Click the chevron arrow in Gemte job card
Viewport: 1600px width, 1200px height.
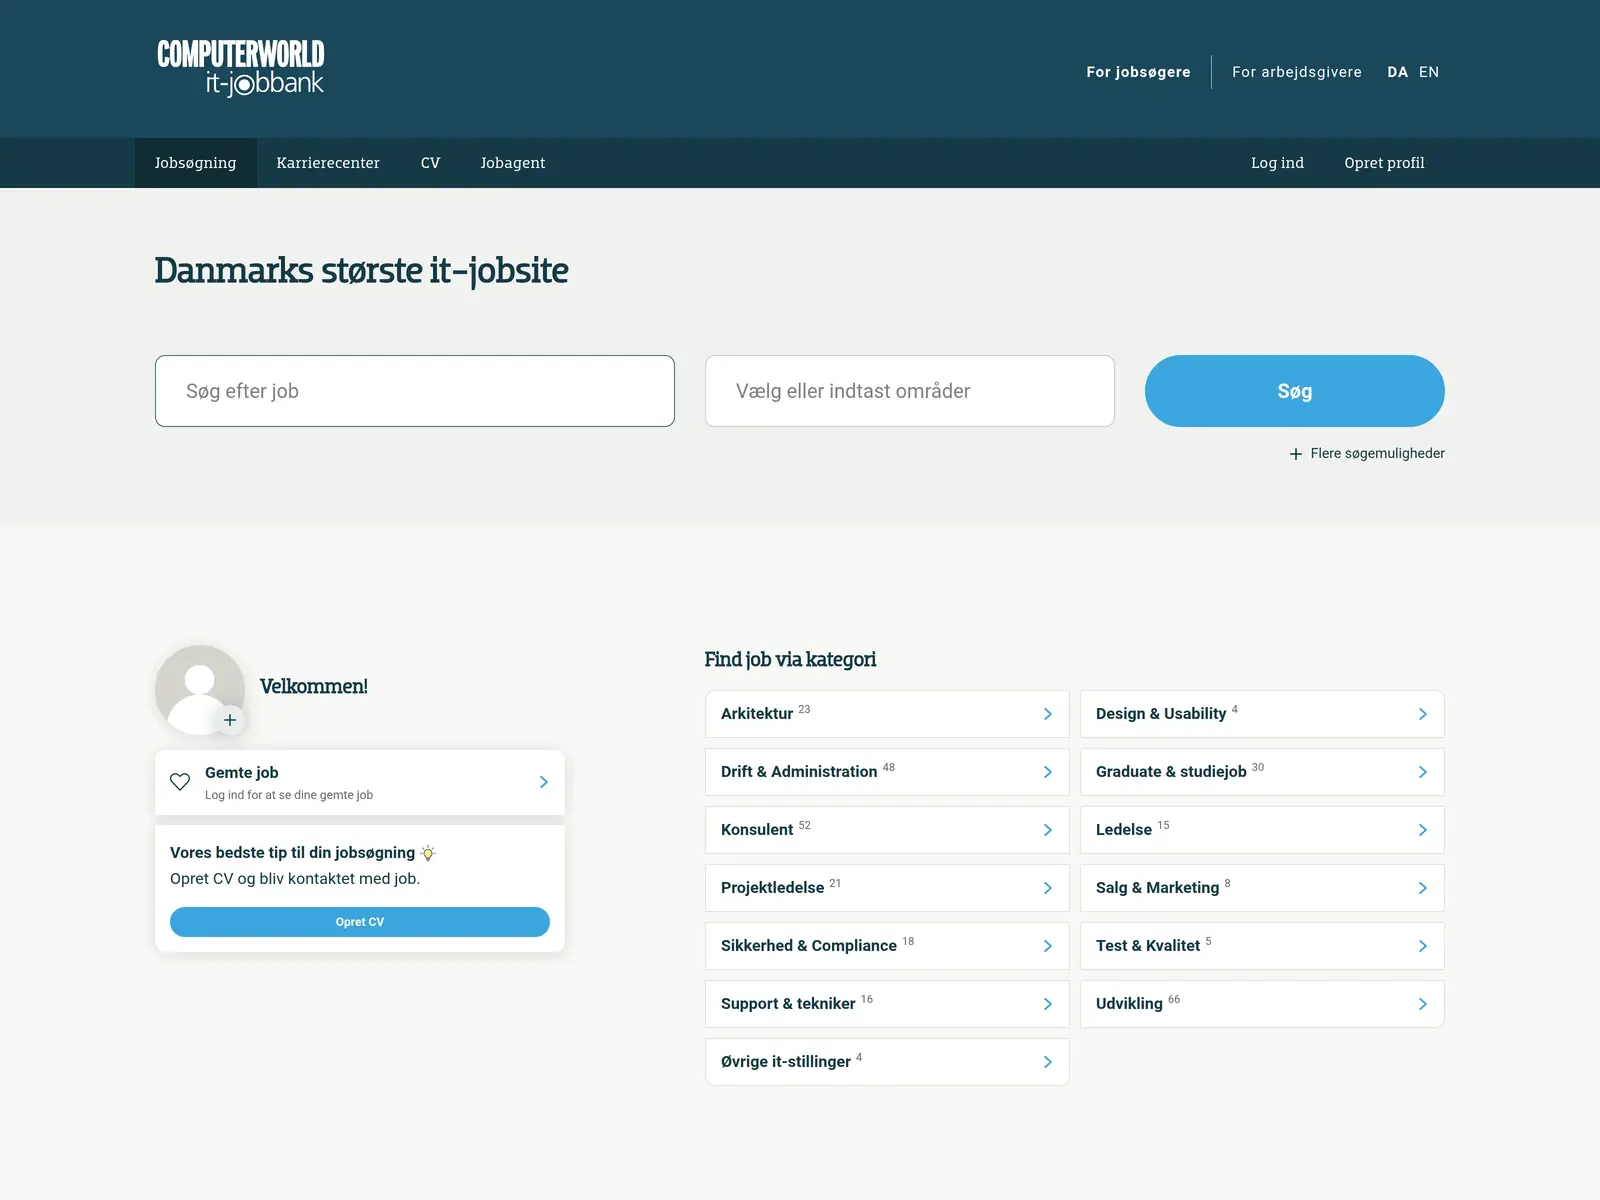544,782
